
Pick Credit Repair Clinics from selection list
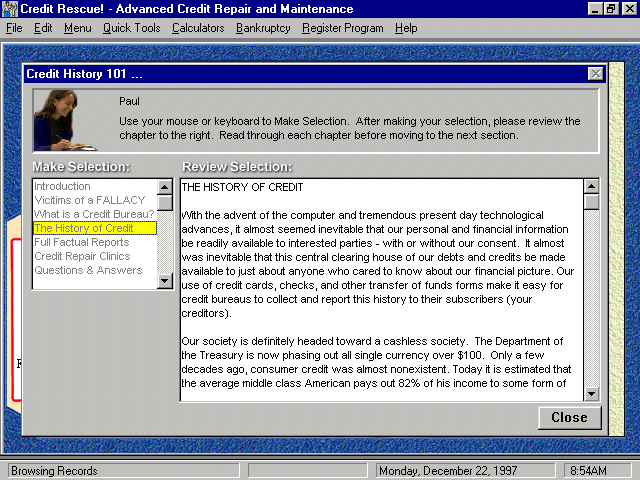click(84, 256)
